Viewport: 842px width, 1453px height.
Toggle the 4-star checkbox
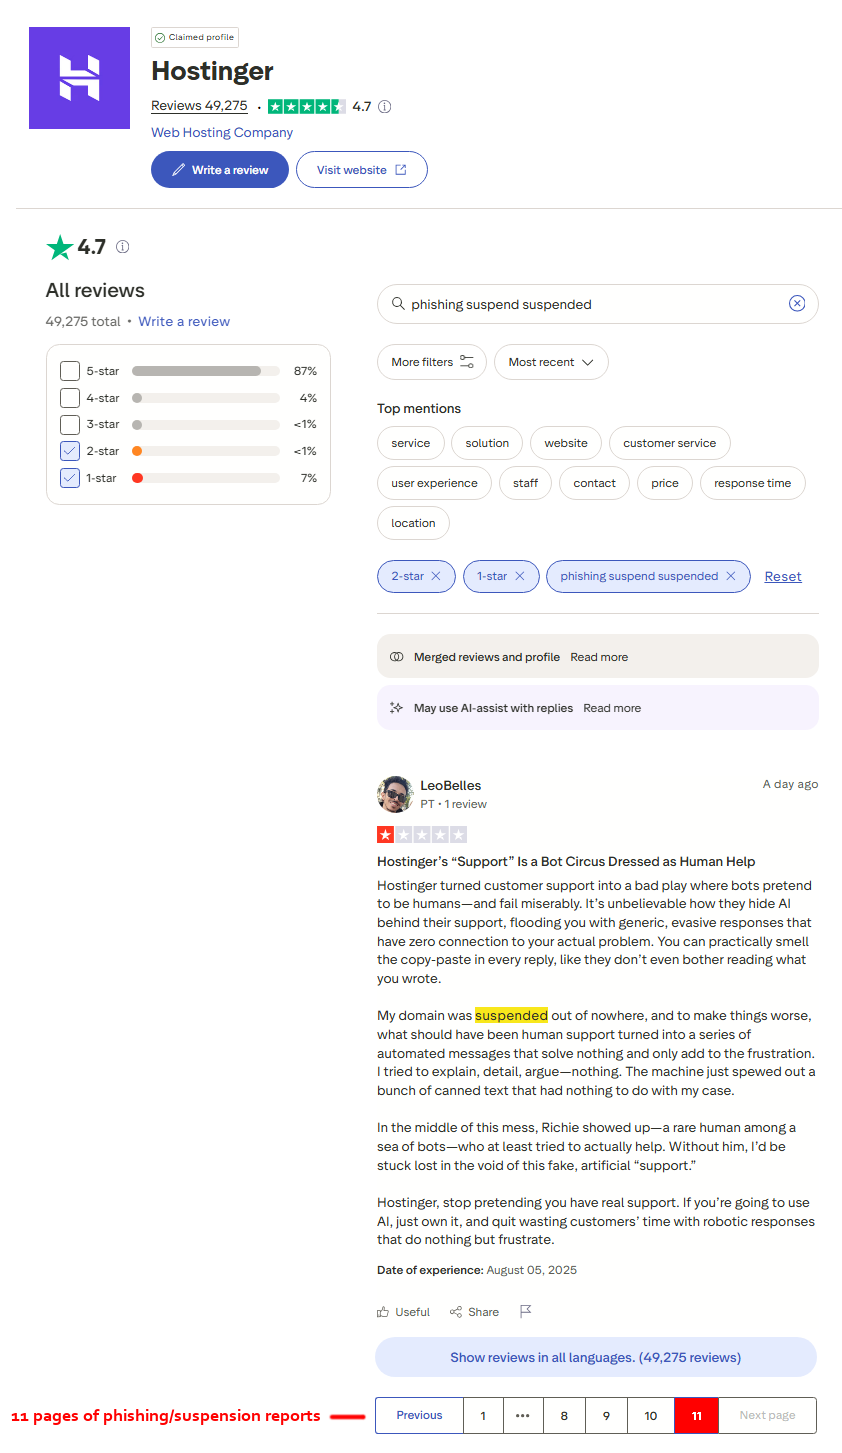point(70,398)
